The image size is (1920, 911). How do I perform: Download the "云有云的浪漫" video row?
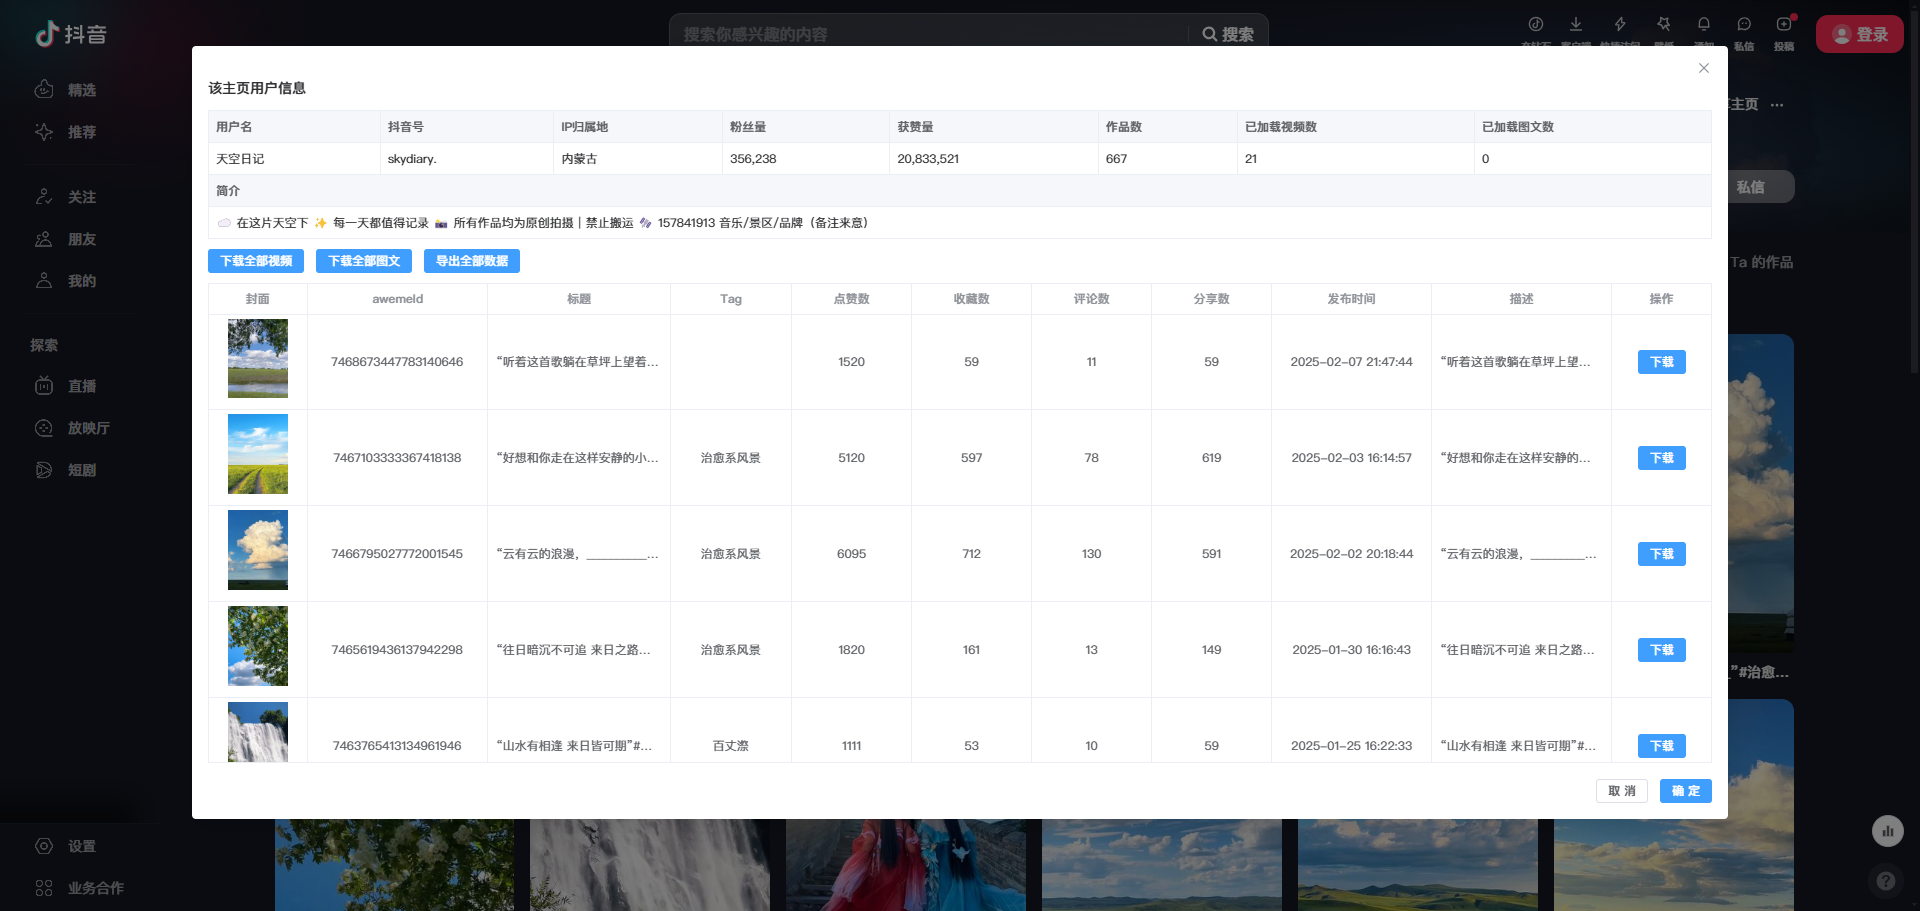pyautogui.click(x=1662, y=554)
